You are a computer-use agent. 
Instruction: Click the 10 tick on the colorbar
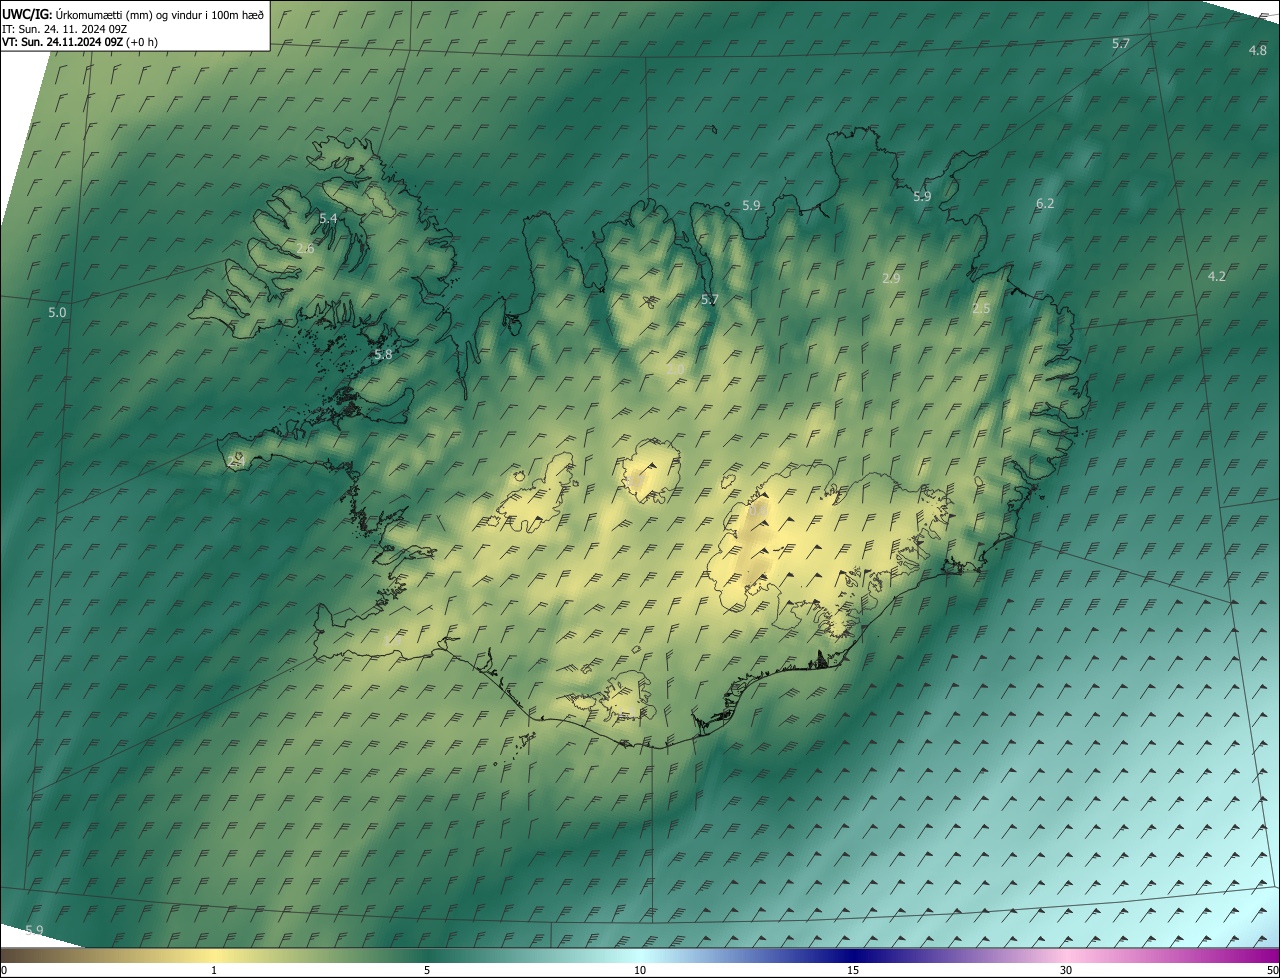pos(640,970)
